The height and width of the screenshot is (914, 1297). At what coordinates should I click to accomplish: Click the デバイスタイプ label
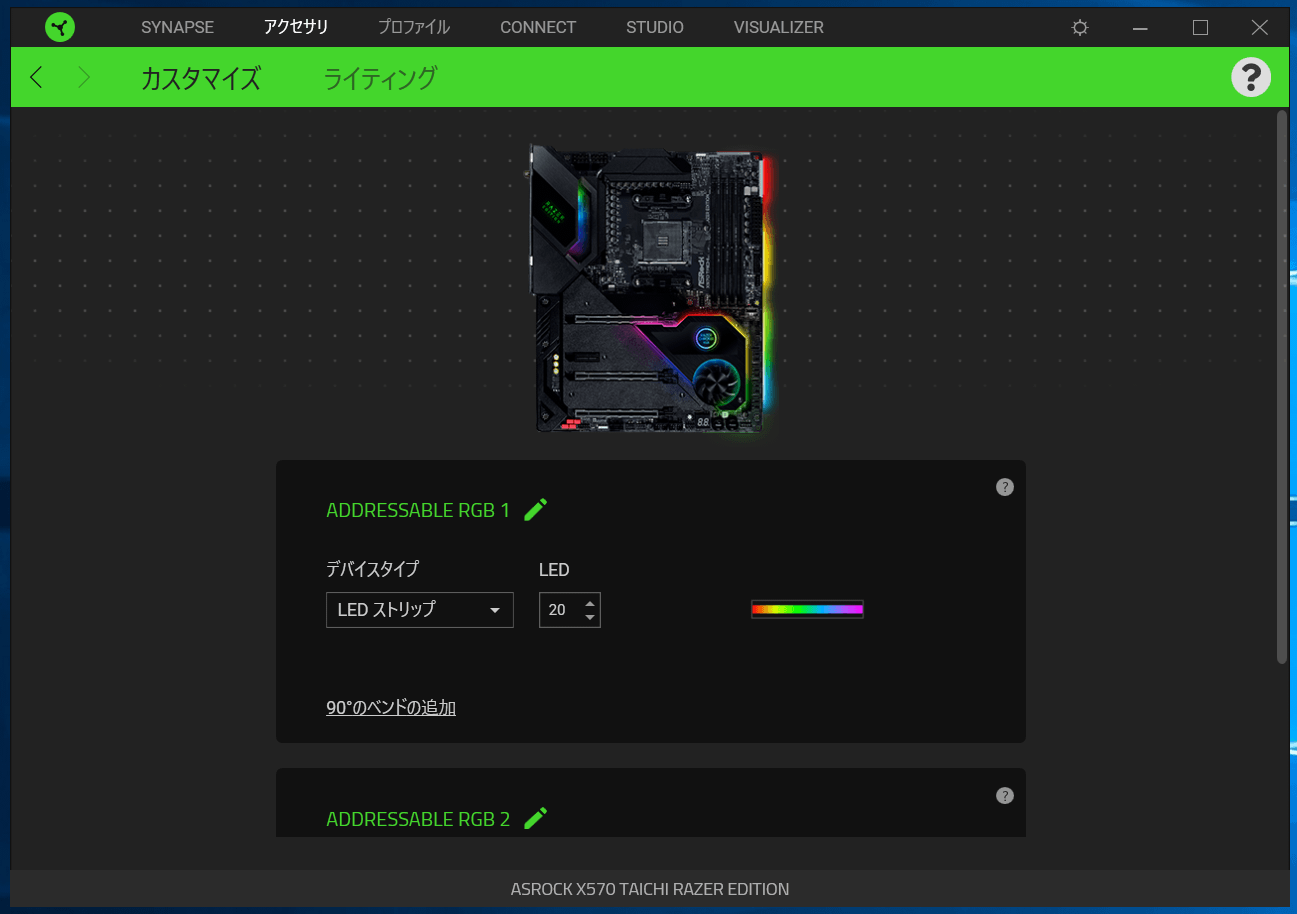click(x=373, y=569)
